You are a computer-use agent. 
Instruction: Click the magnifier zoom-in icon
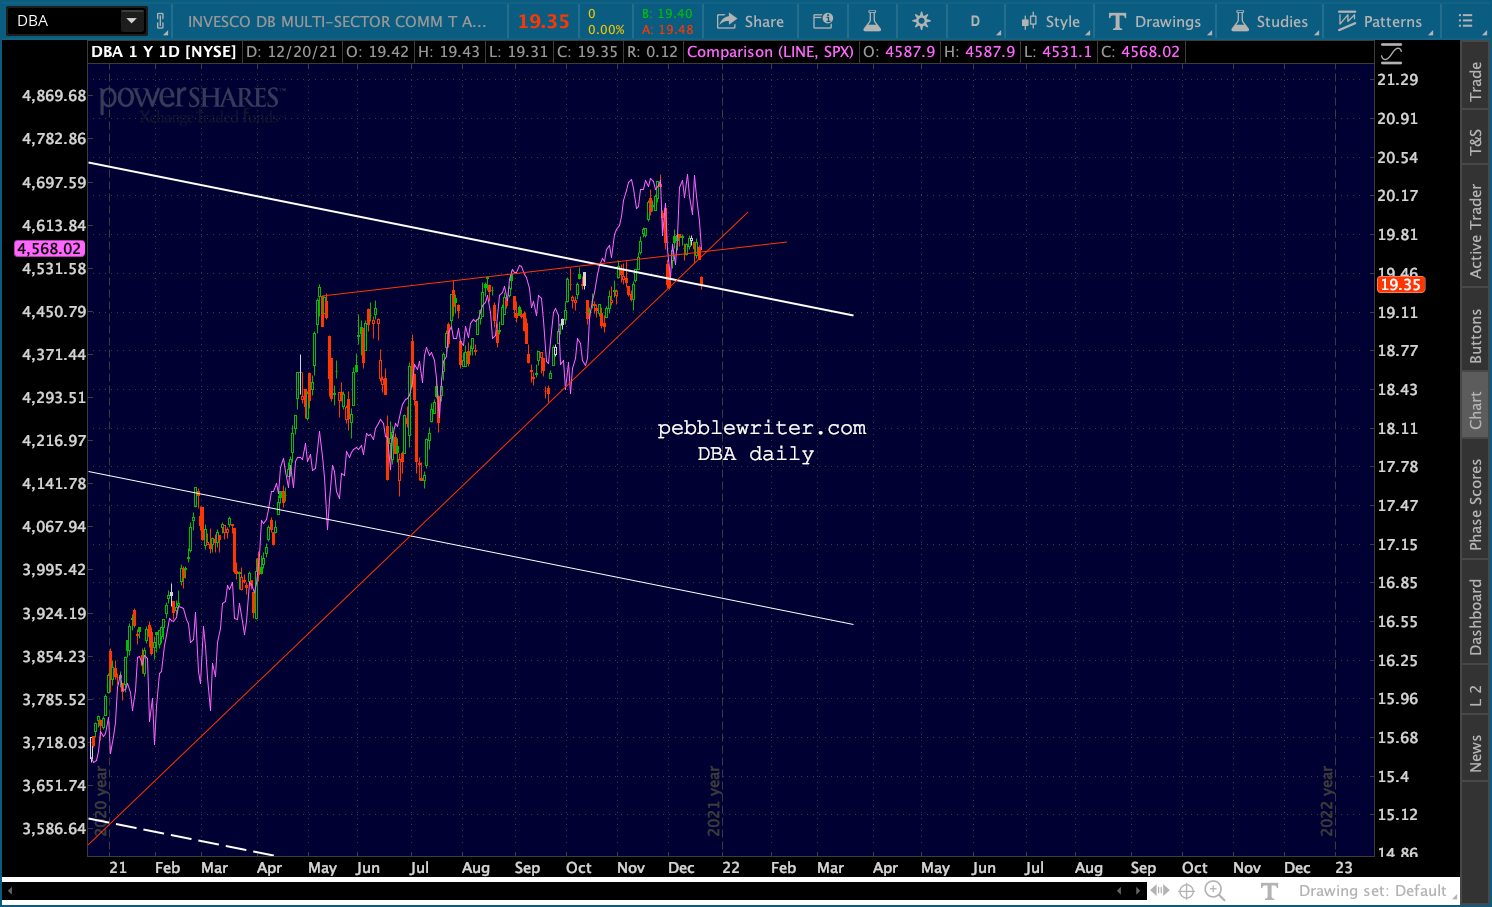click(x=1215, y=891)
